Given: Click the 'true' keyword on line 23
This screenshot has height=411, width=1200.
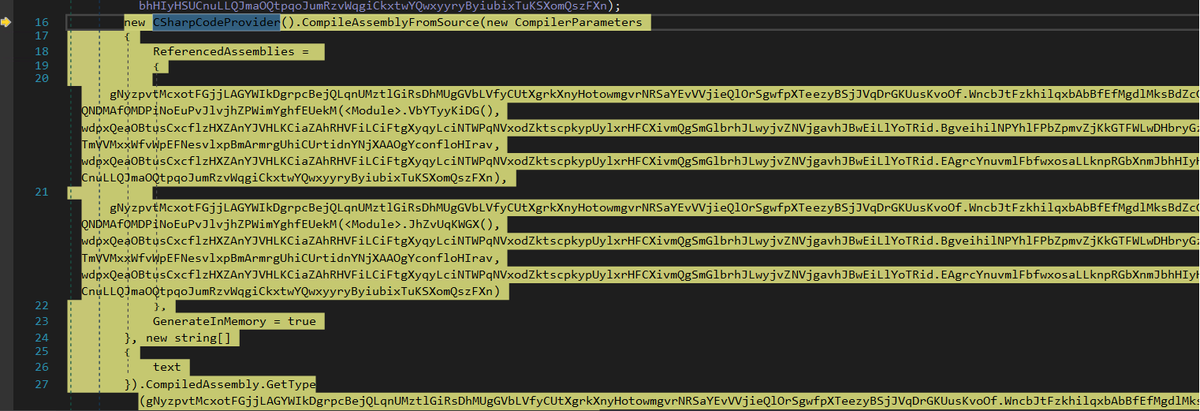Looking at the screenshot, I should click(x=302, y=321).
